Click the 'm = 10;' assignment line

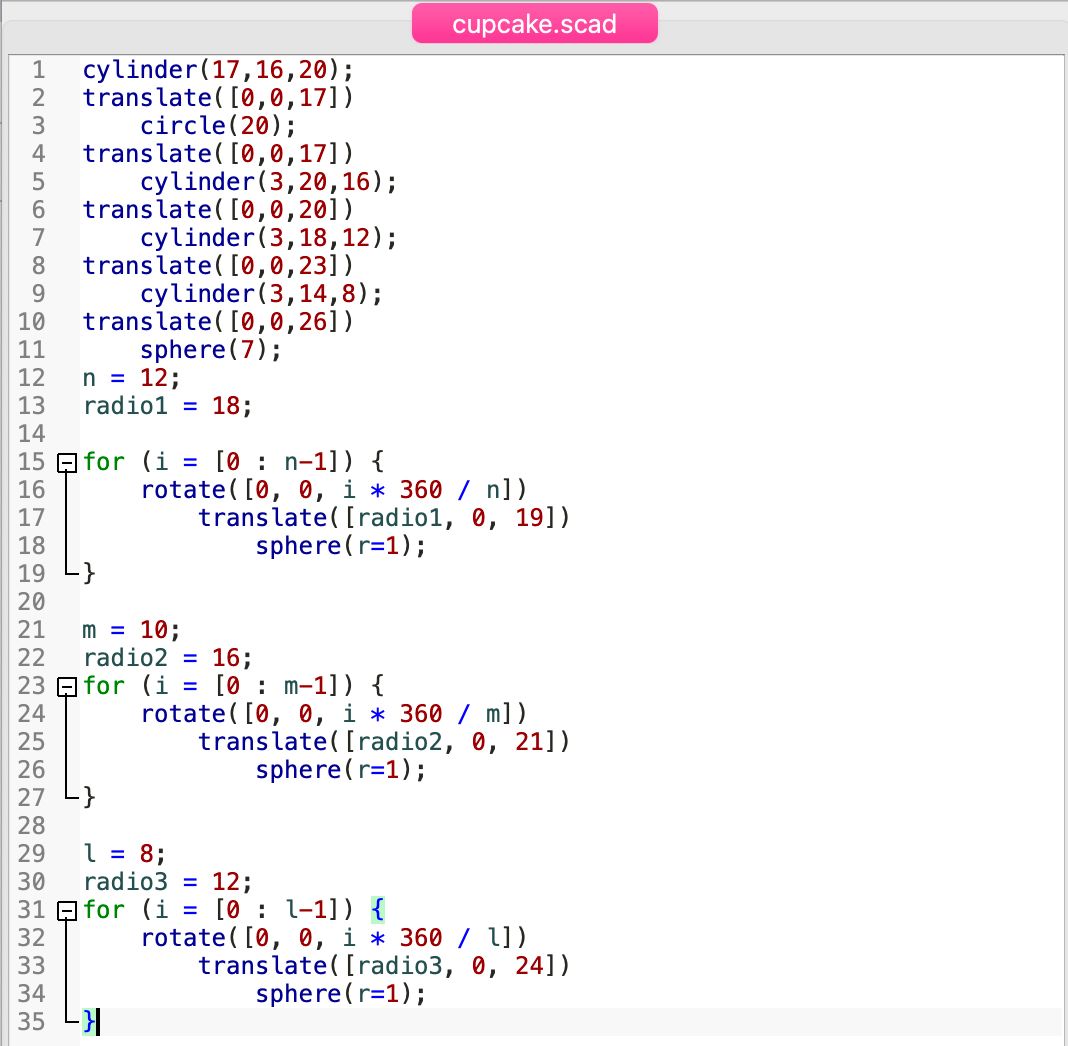pos(132,630)
